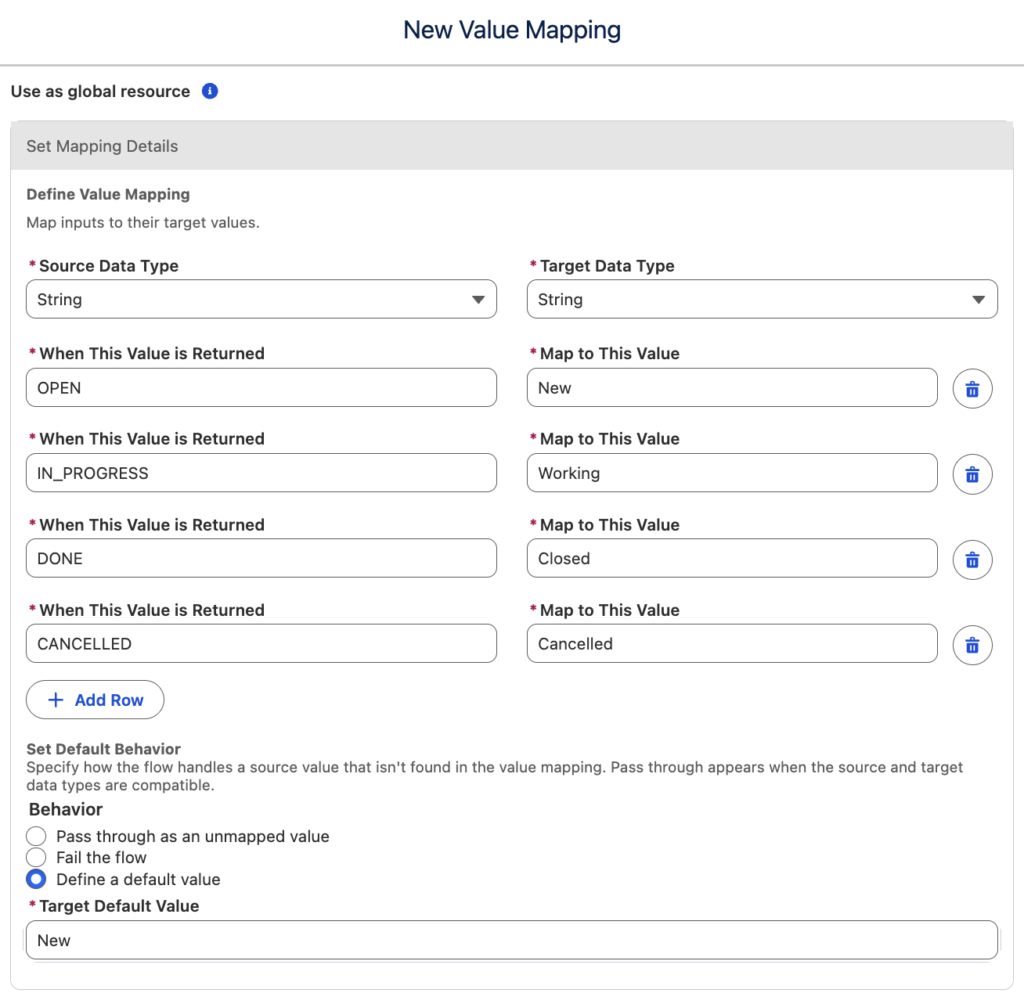This screenshot has width=1024, height=997.
Task: Open the New Value Mapping title link
Action: (512, 30)
